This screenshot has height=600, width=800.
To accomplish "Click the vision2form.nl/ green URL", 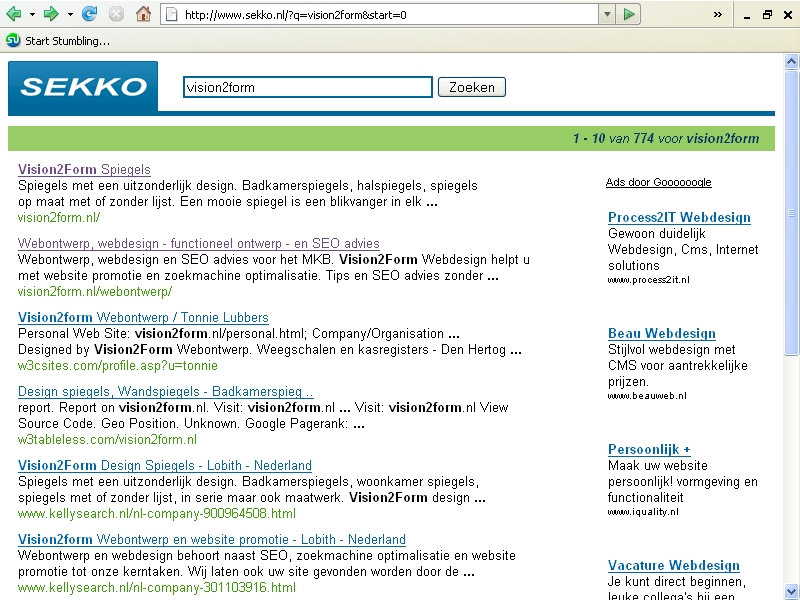I will (59, 218).
